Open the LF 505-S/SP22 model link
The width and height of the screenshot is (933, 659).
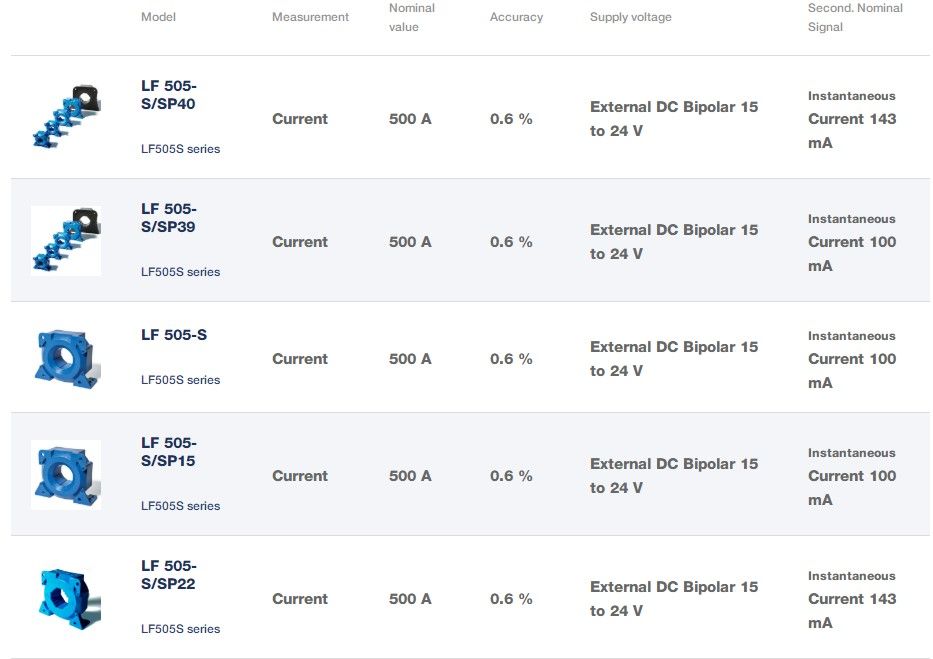tap(169, 575)
